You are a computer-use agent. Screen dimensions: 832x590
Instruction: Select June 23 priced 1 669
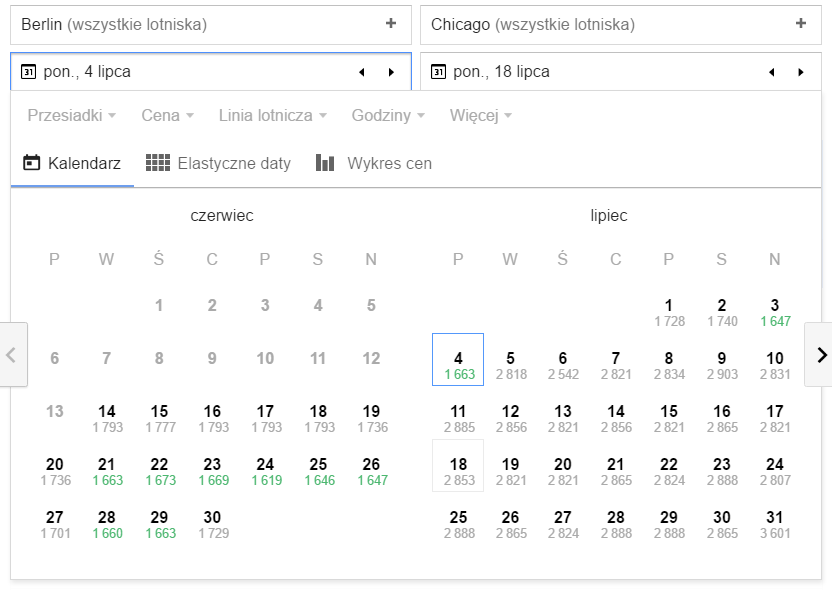tap(212, 471)
